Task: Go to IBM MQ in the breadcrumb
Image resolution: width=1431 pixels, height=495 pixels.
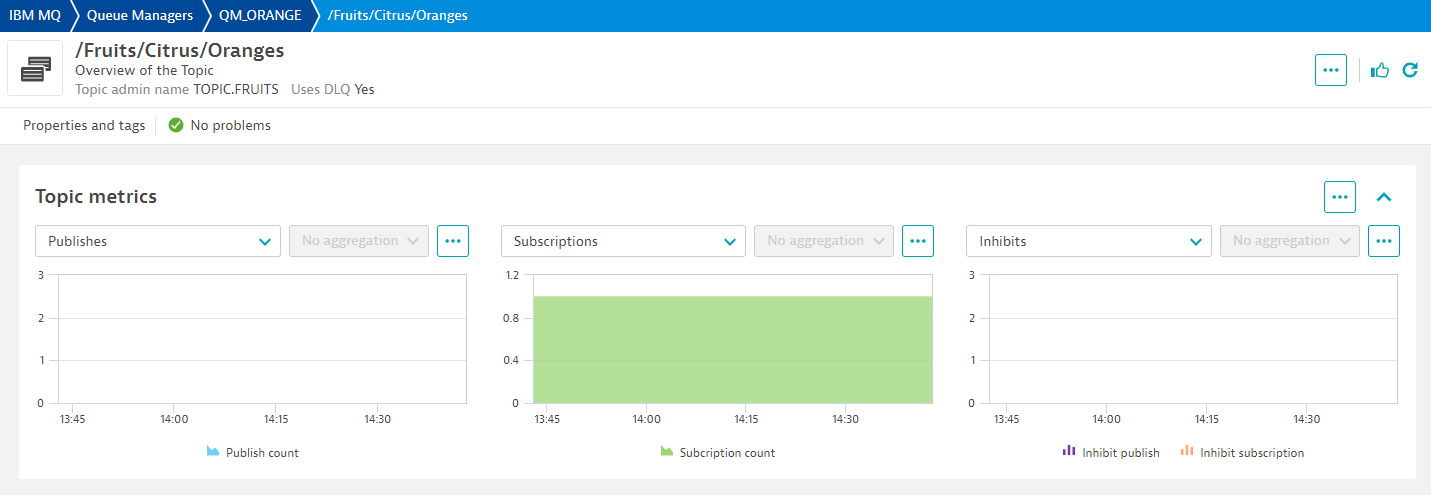Action: coord(35,15)
